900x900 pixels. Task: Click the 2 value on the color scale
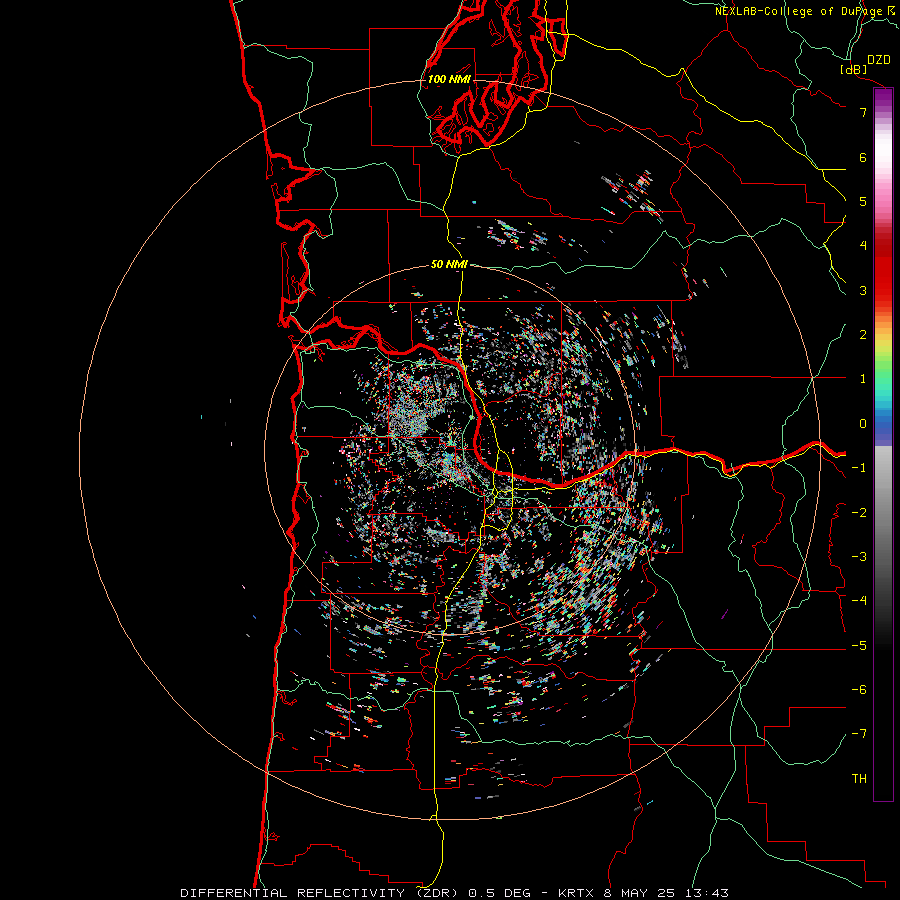(863, 335)
